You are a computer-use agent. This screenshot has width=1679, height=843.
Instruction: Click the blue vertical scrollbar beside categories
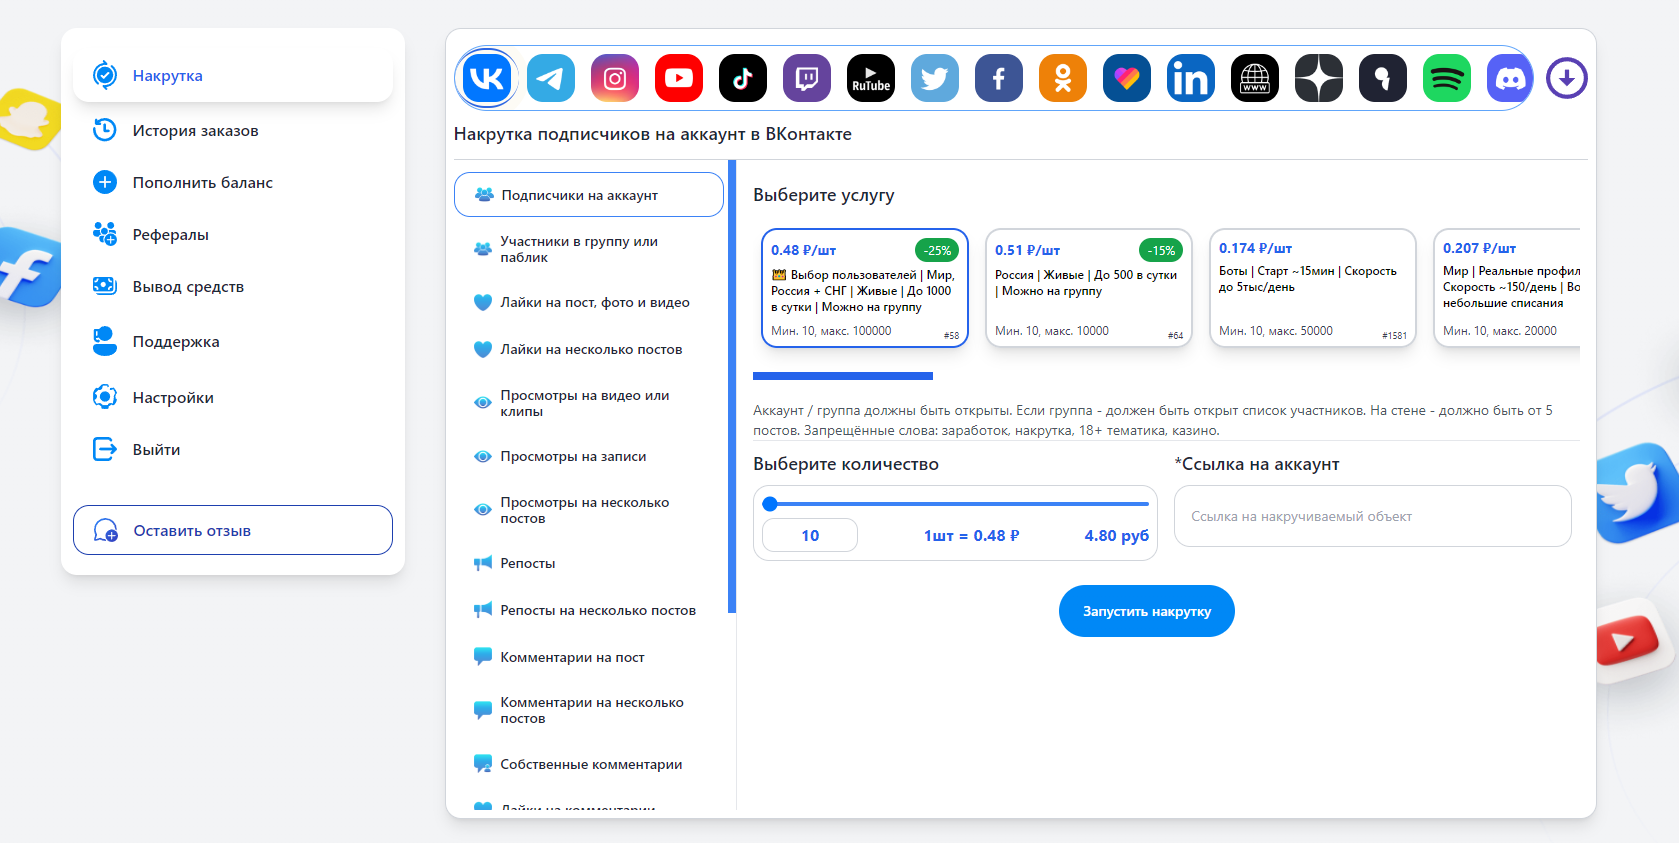(732, 386)
